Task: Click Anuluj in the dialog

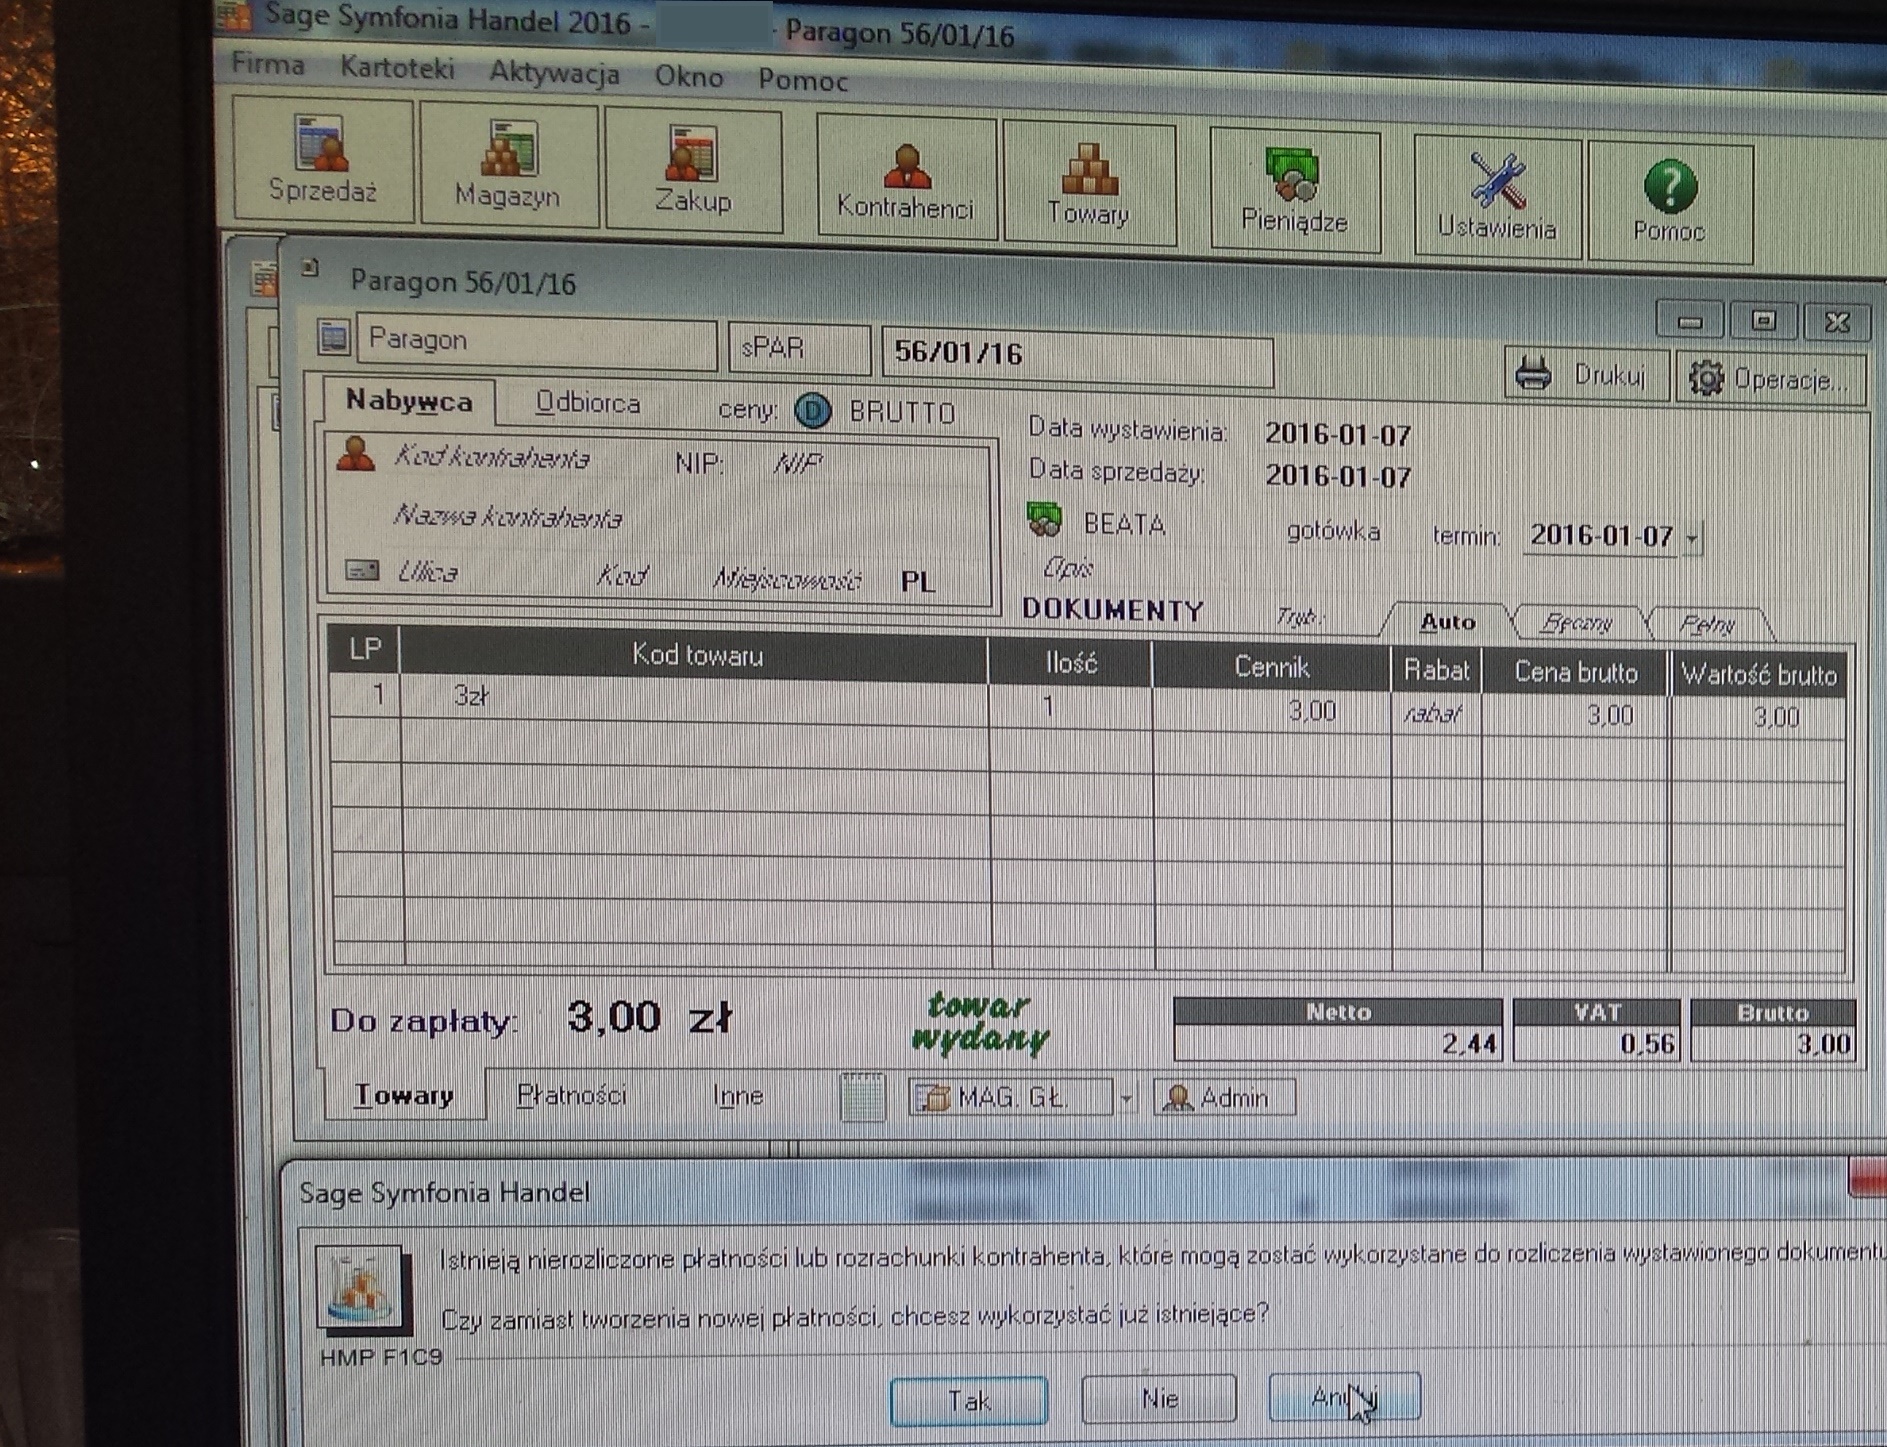Action: [1345, 1396]
